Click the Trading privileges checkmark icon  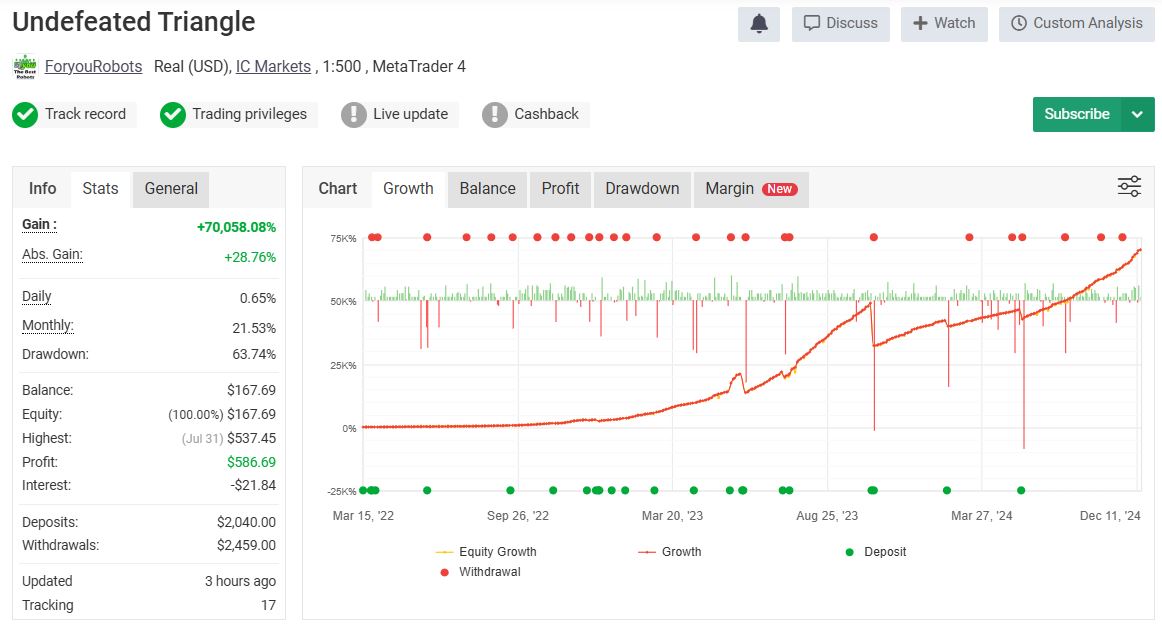(x=173, y=115)
